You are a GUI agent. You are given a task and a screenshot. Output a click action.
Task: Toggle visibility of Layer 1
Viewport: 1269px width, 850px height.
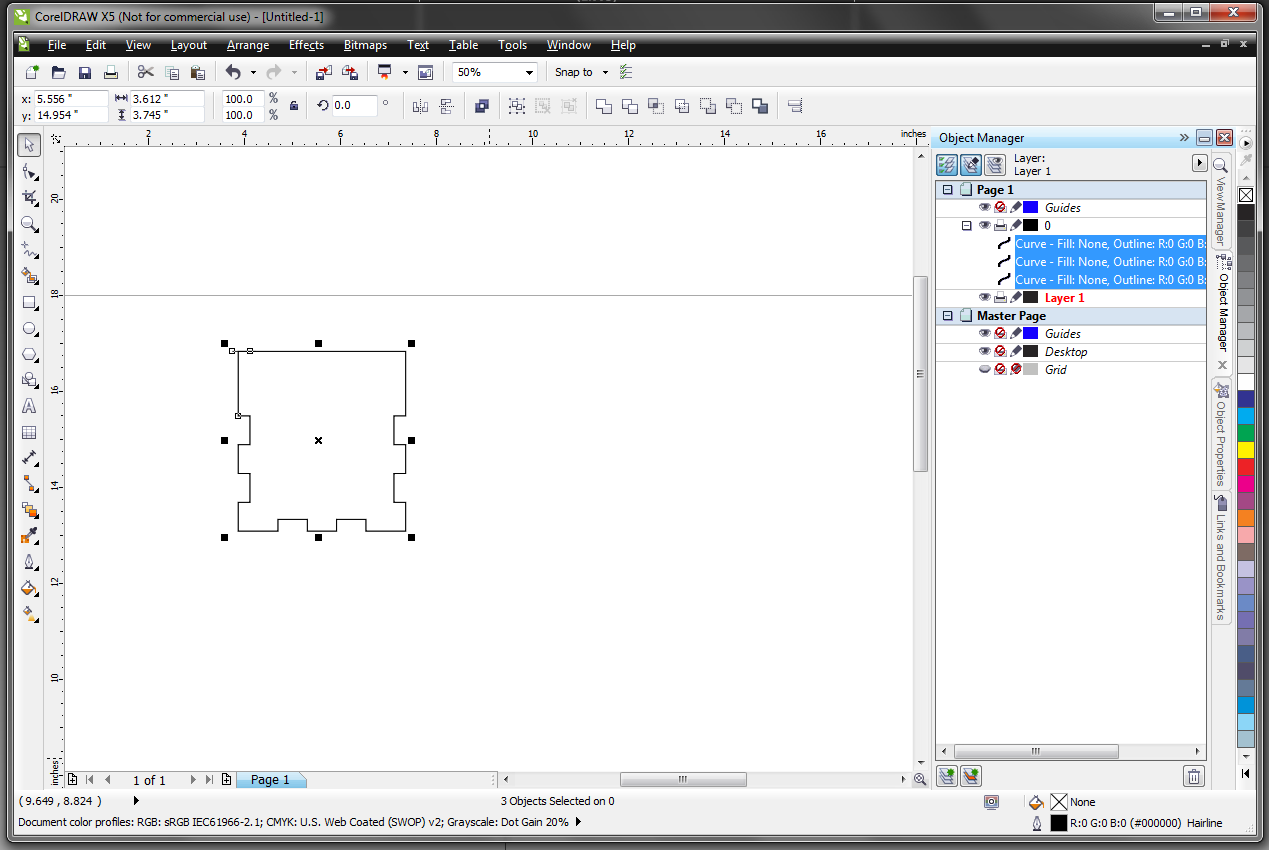click(984, 297)
